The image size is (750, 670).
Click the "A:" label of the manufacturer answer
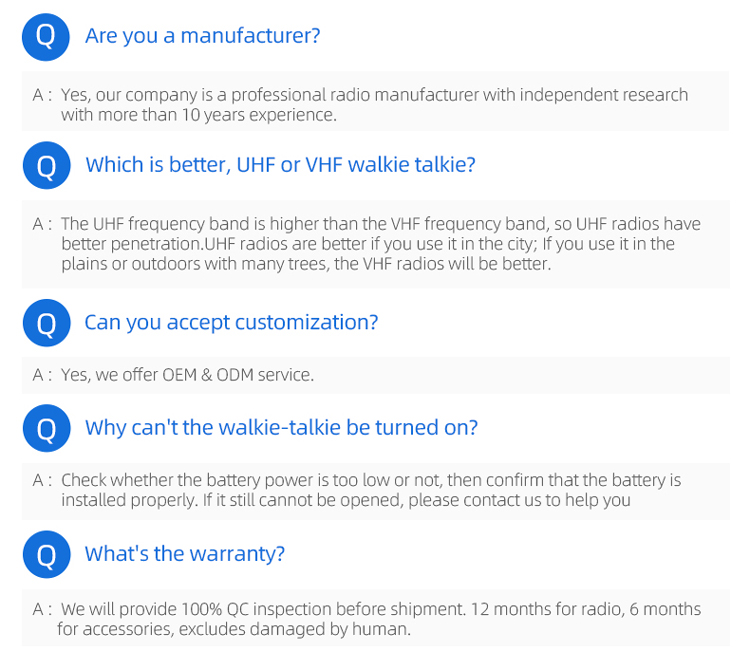[42, 95]
